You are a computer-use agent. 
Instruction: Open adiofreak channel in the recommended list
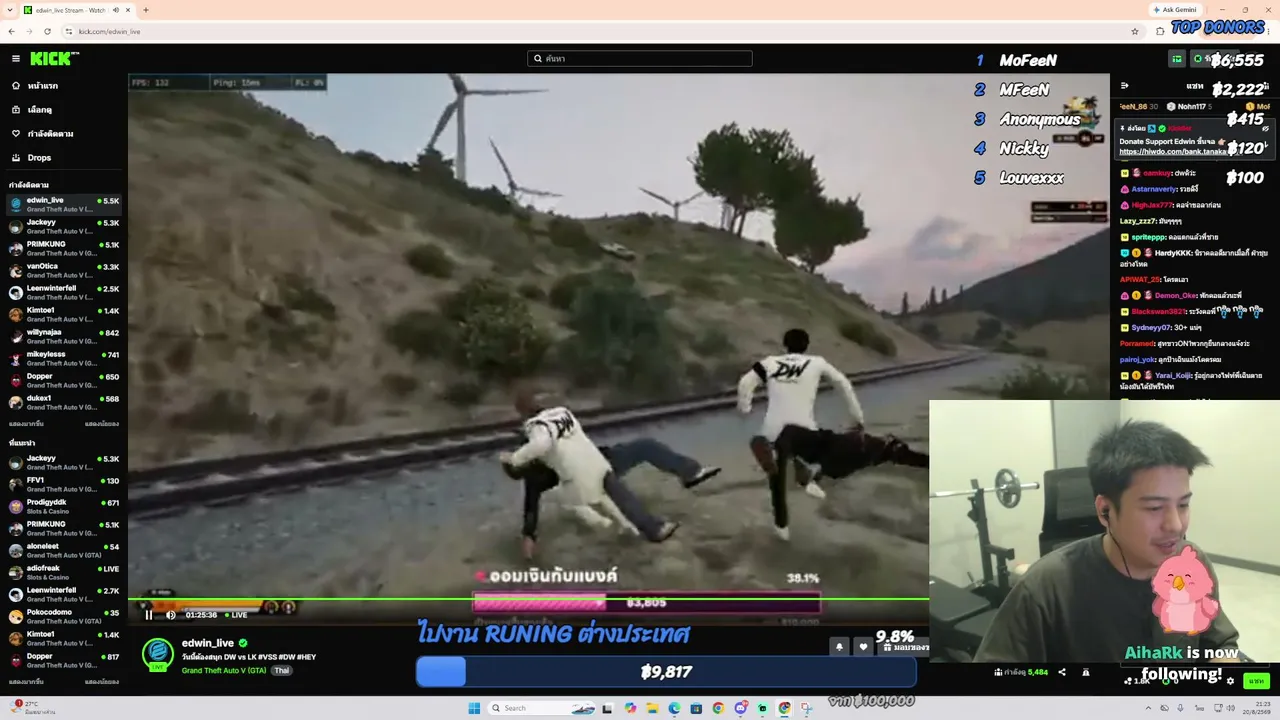(x=64, y=572)
